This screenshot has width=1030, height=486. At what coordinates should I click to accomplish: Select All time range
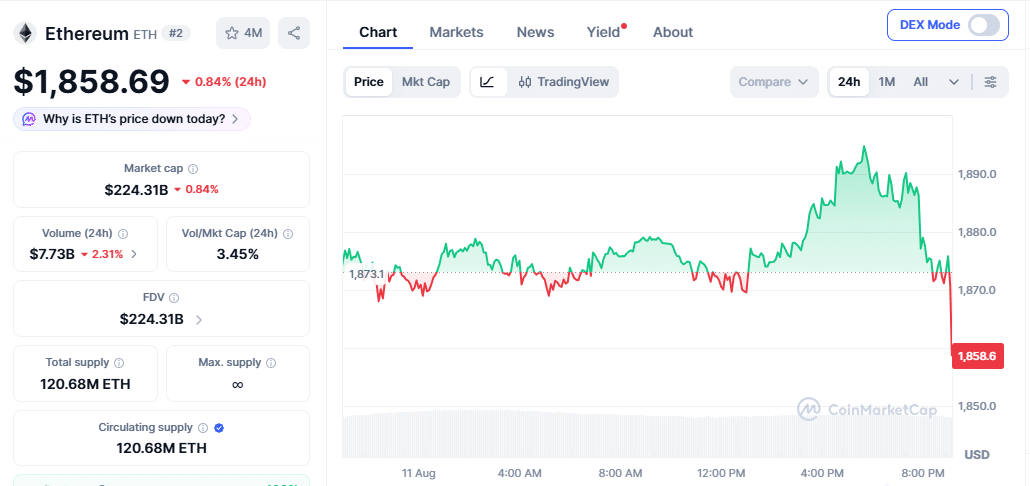[x=921, y=82]
